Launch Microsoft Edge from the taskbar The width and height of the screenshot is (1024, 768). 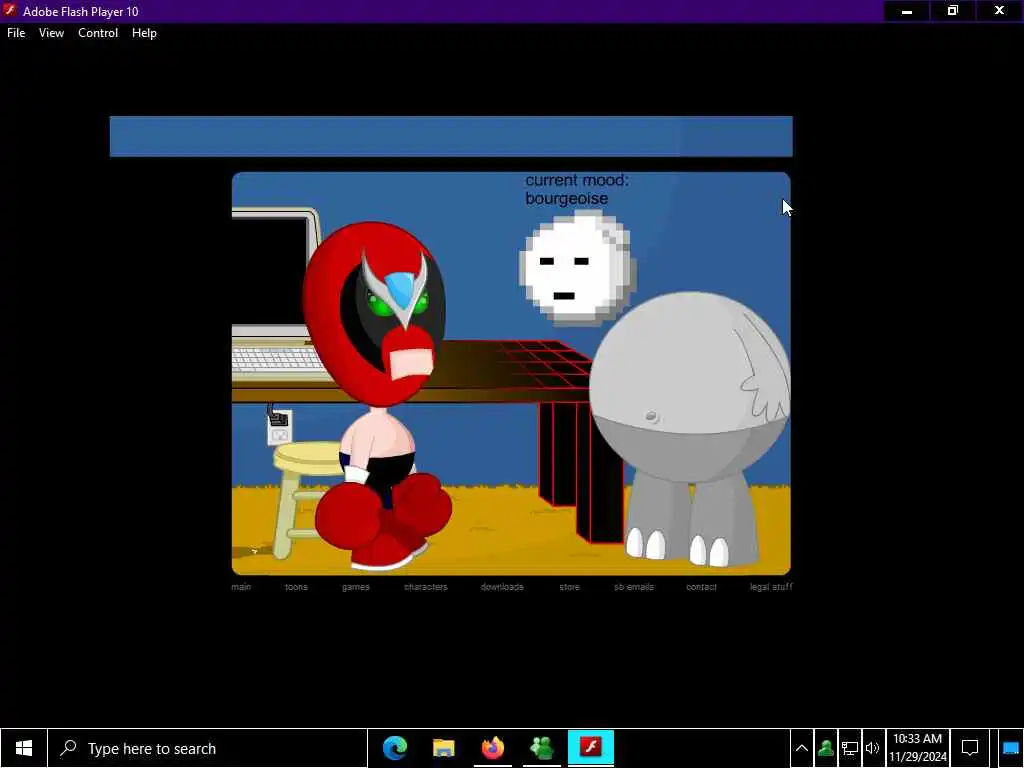(395, 748)
